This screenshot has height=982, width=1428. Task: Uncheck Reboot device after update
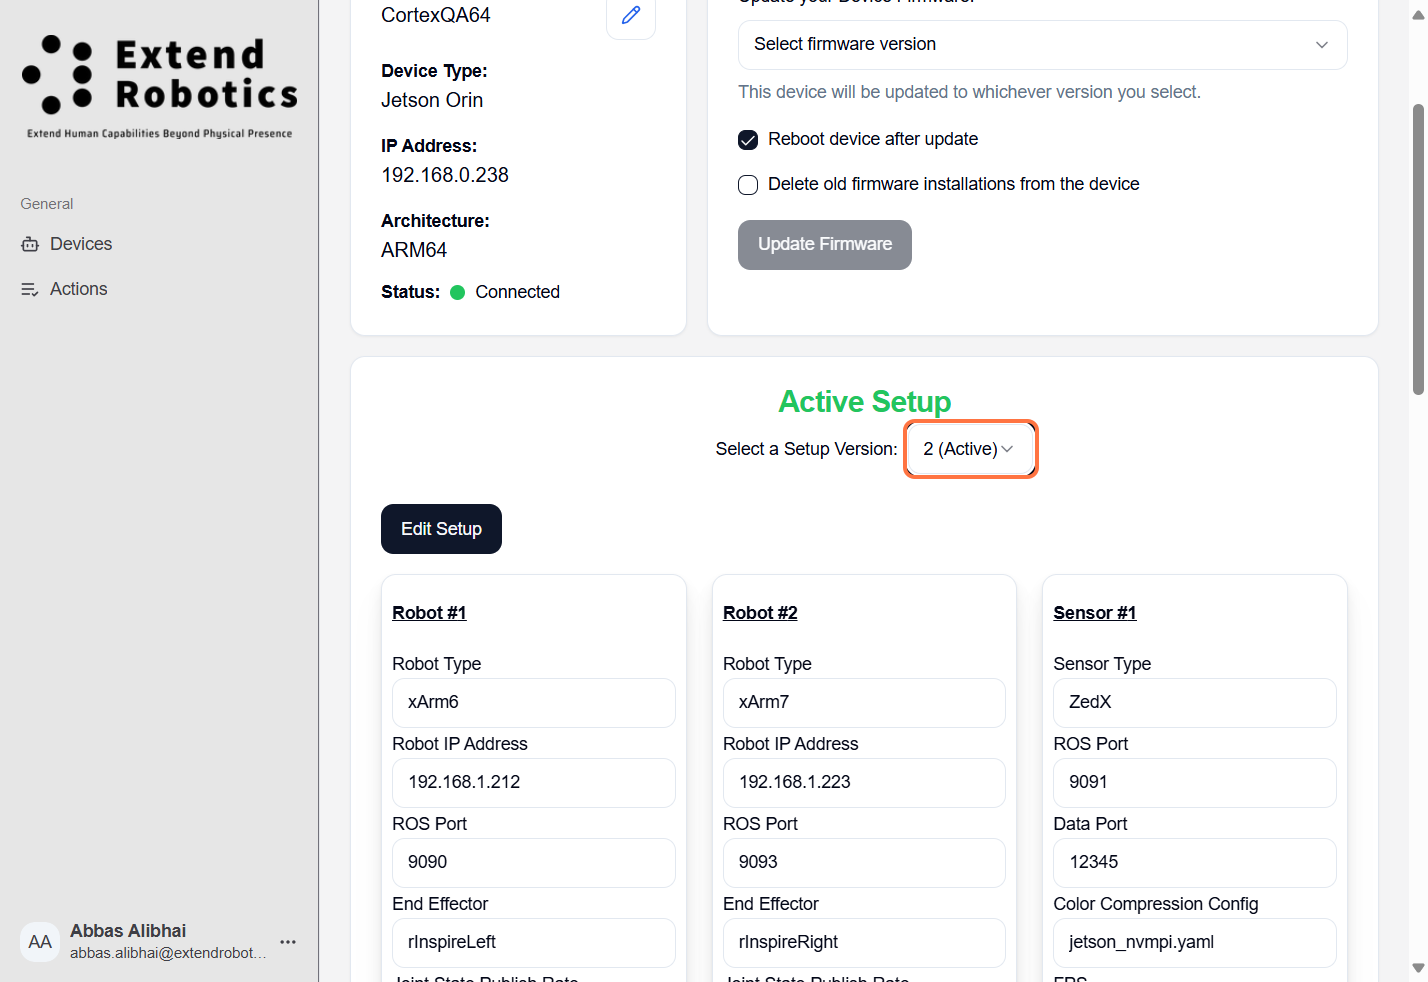(x=748, y=140)
